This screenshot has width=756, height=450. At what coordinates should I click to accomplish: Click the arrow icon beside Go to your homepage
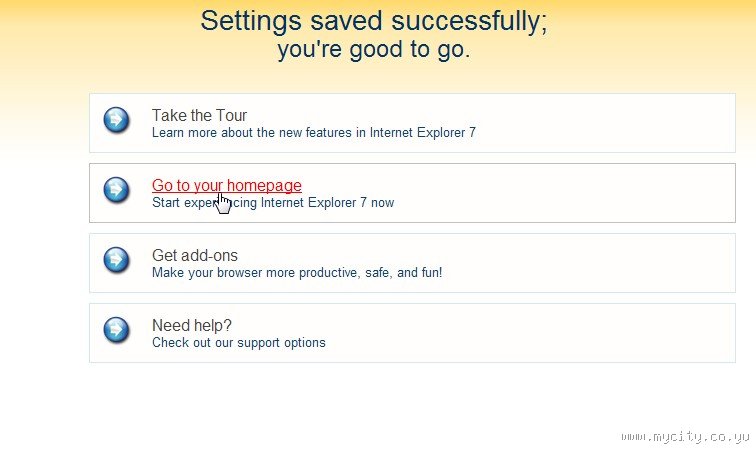click(x=117, y=190)
